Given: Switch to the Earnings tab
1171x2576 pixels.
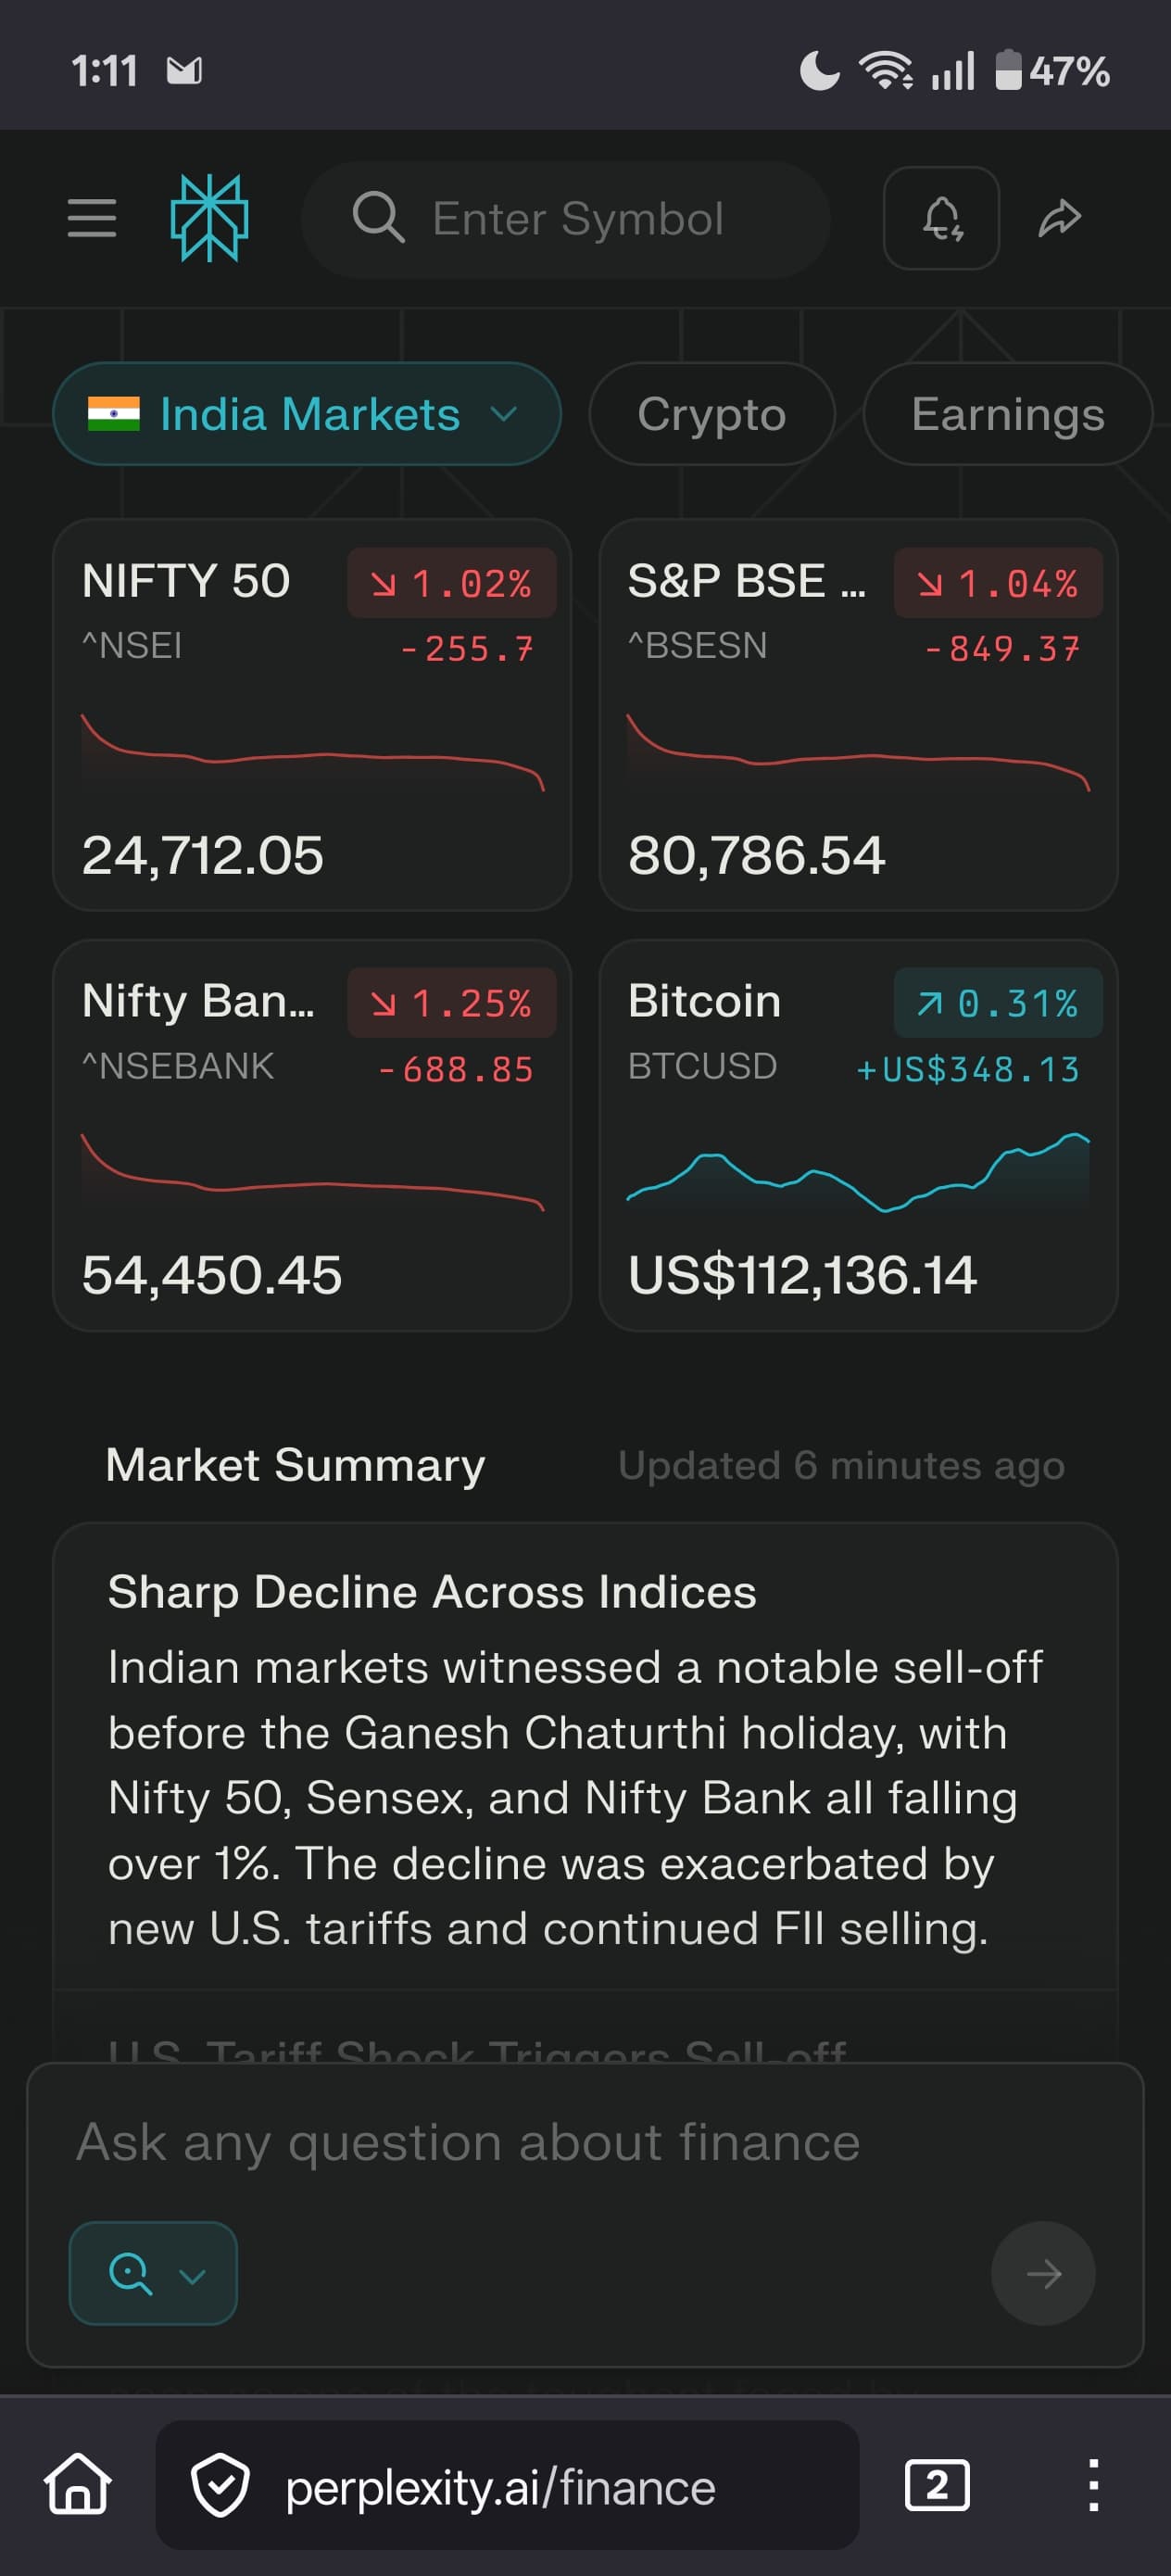Looking at the screenshot, I should point(1007,414).
